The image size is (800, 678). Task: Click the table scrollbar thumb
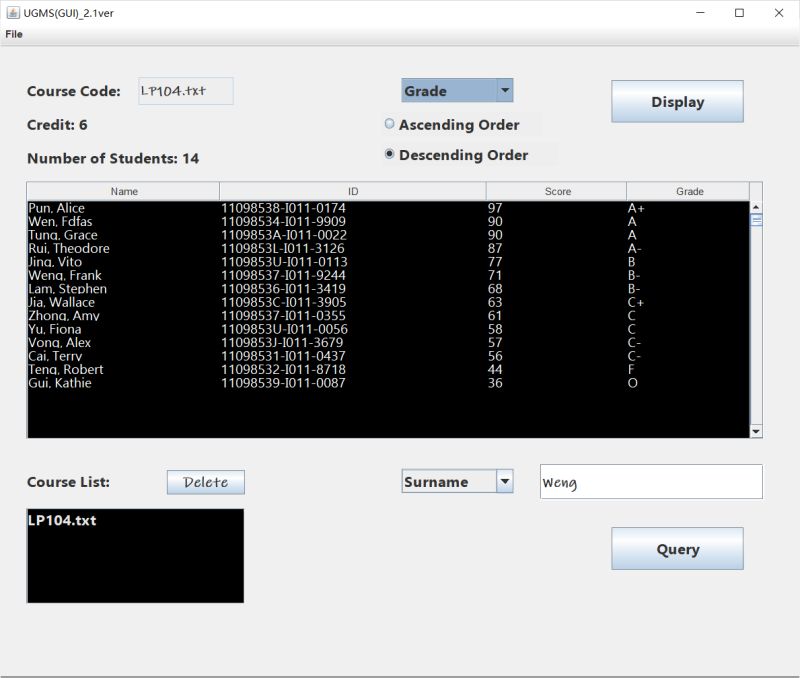(x=756, y=220)
